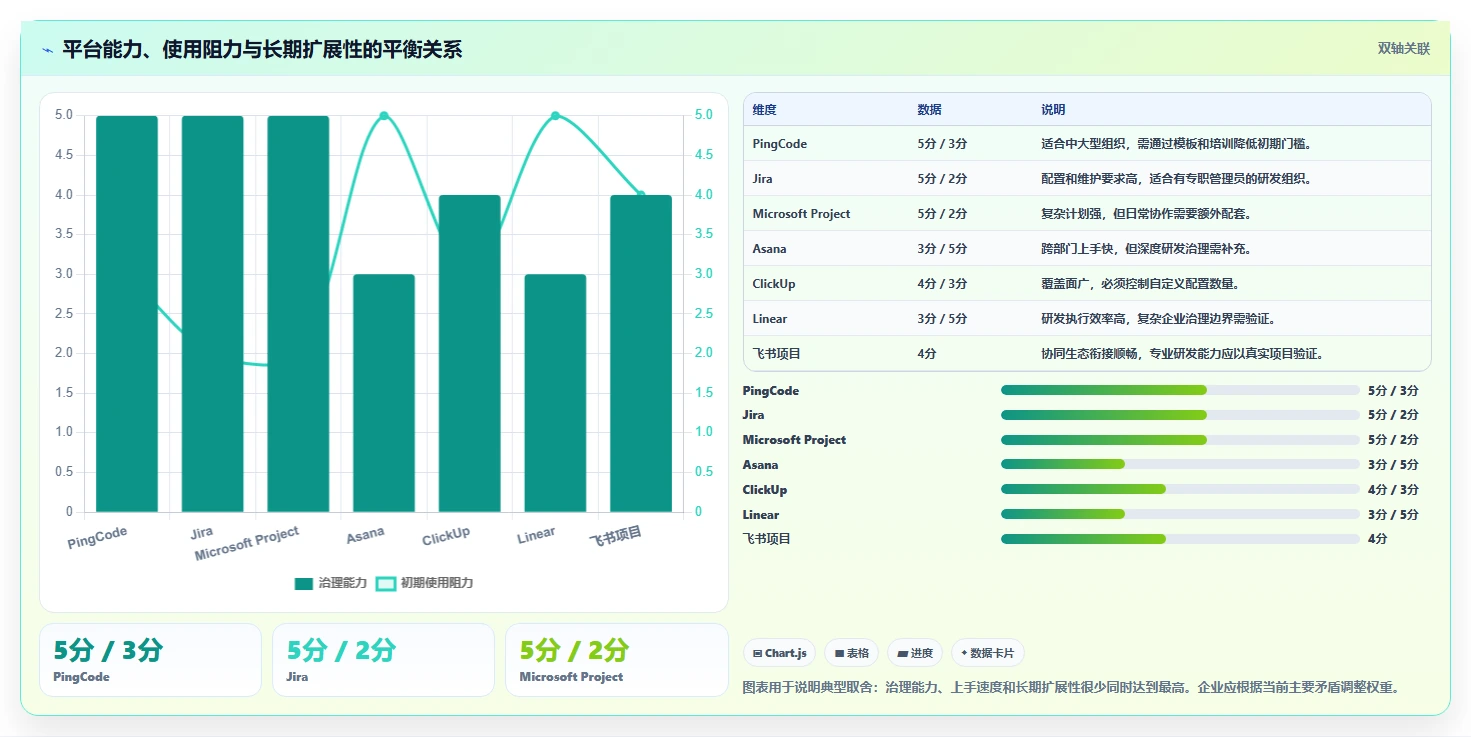Click the Linear bar in the chart
This screenshot has height=737, width=1471.
(555, 393)
